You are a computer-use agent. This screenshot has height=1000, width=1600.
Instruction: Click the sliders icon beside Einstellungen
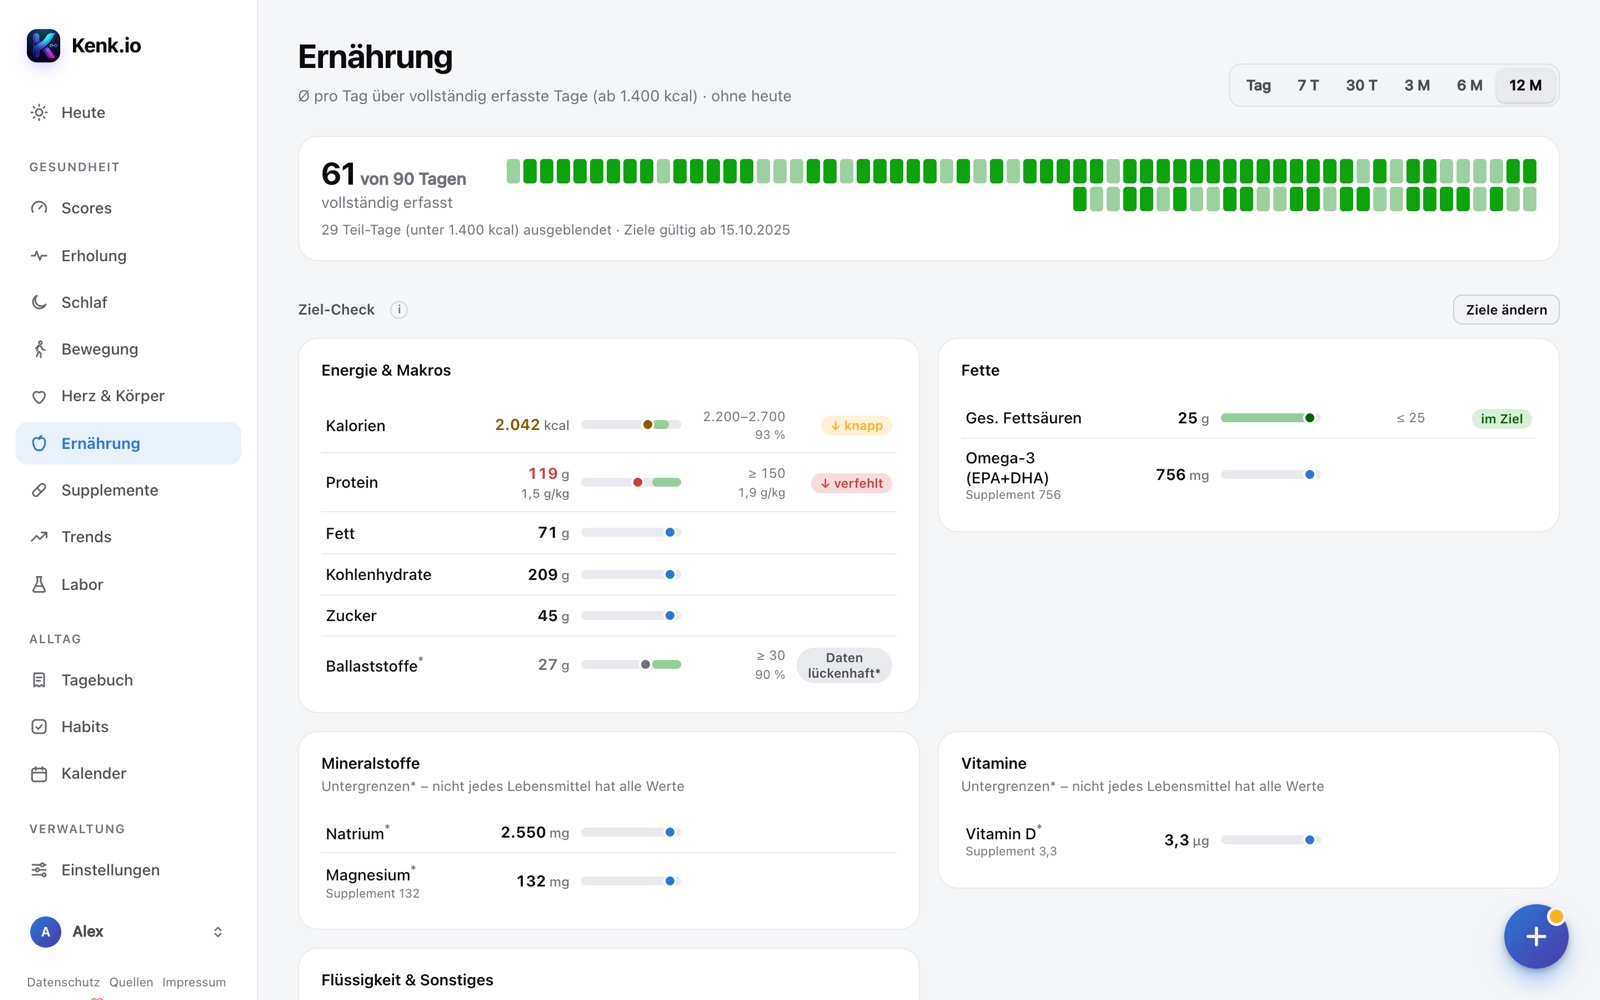39,870
